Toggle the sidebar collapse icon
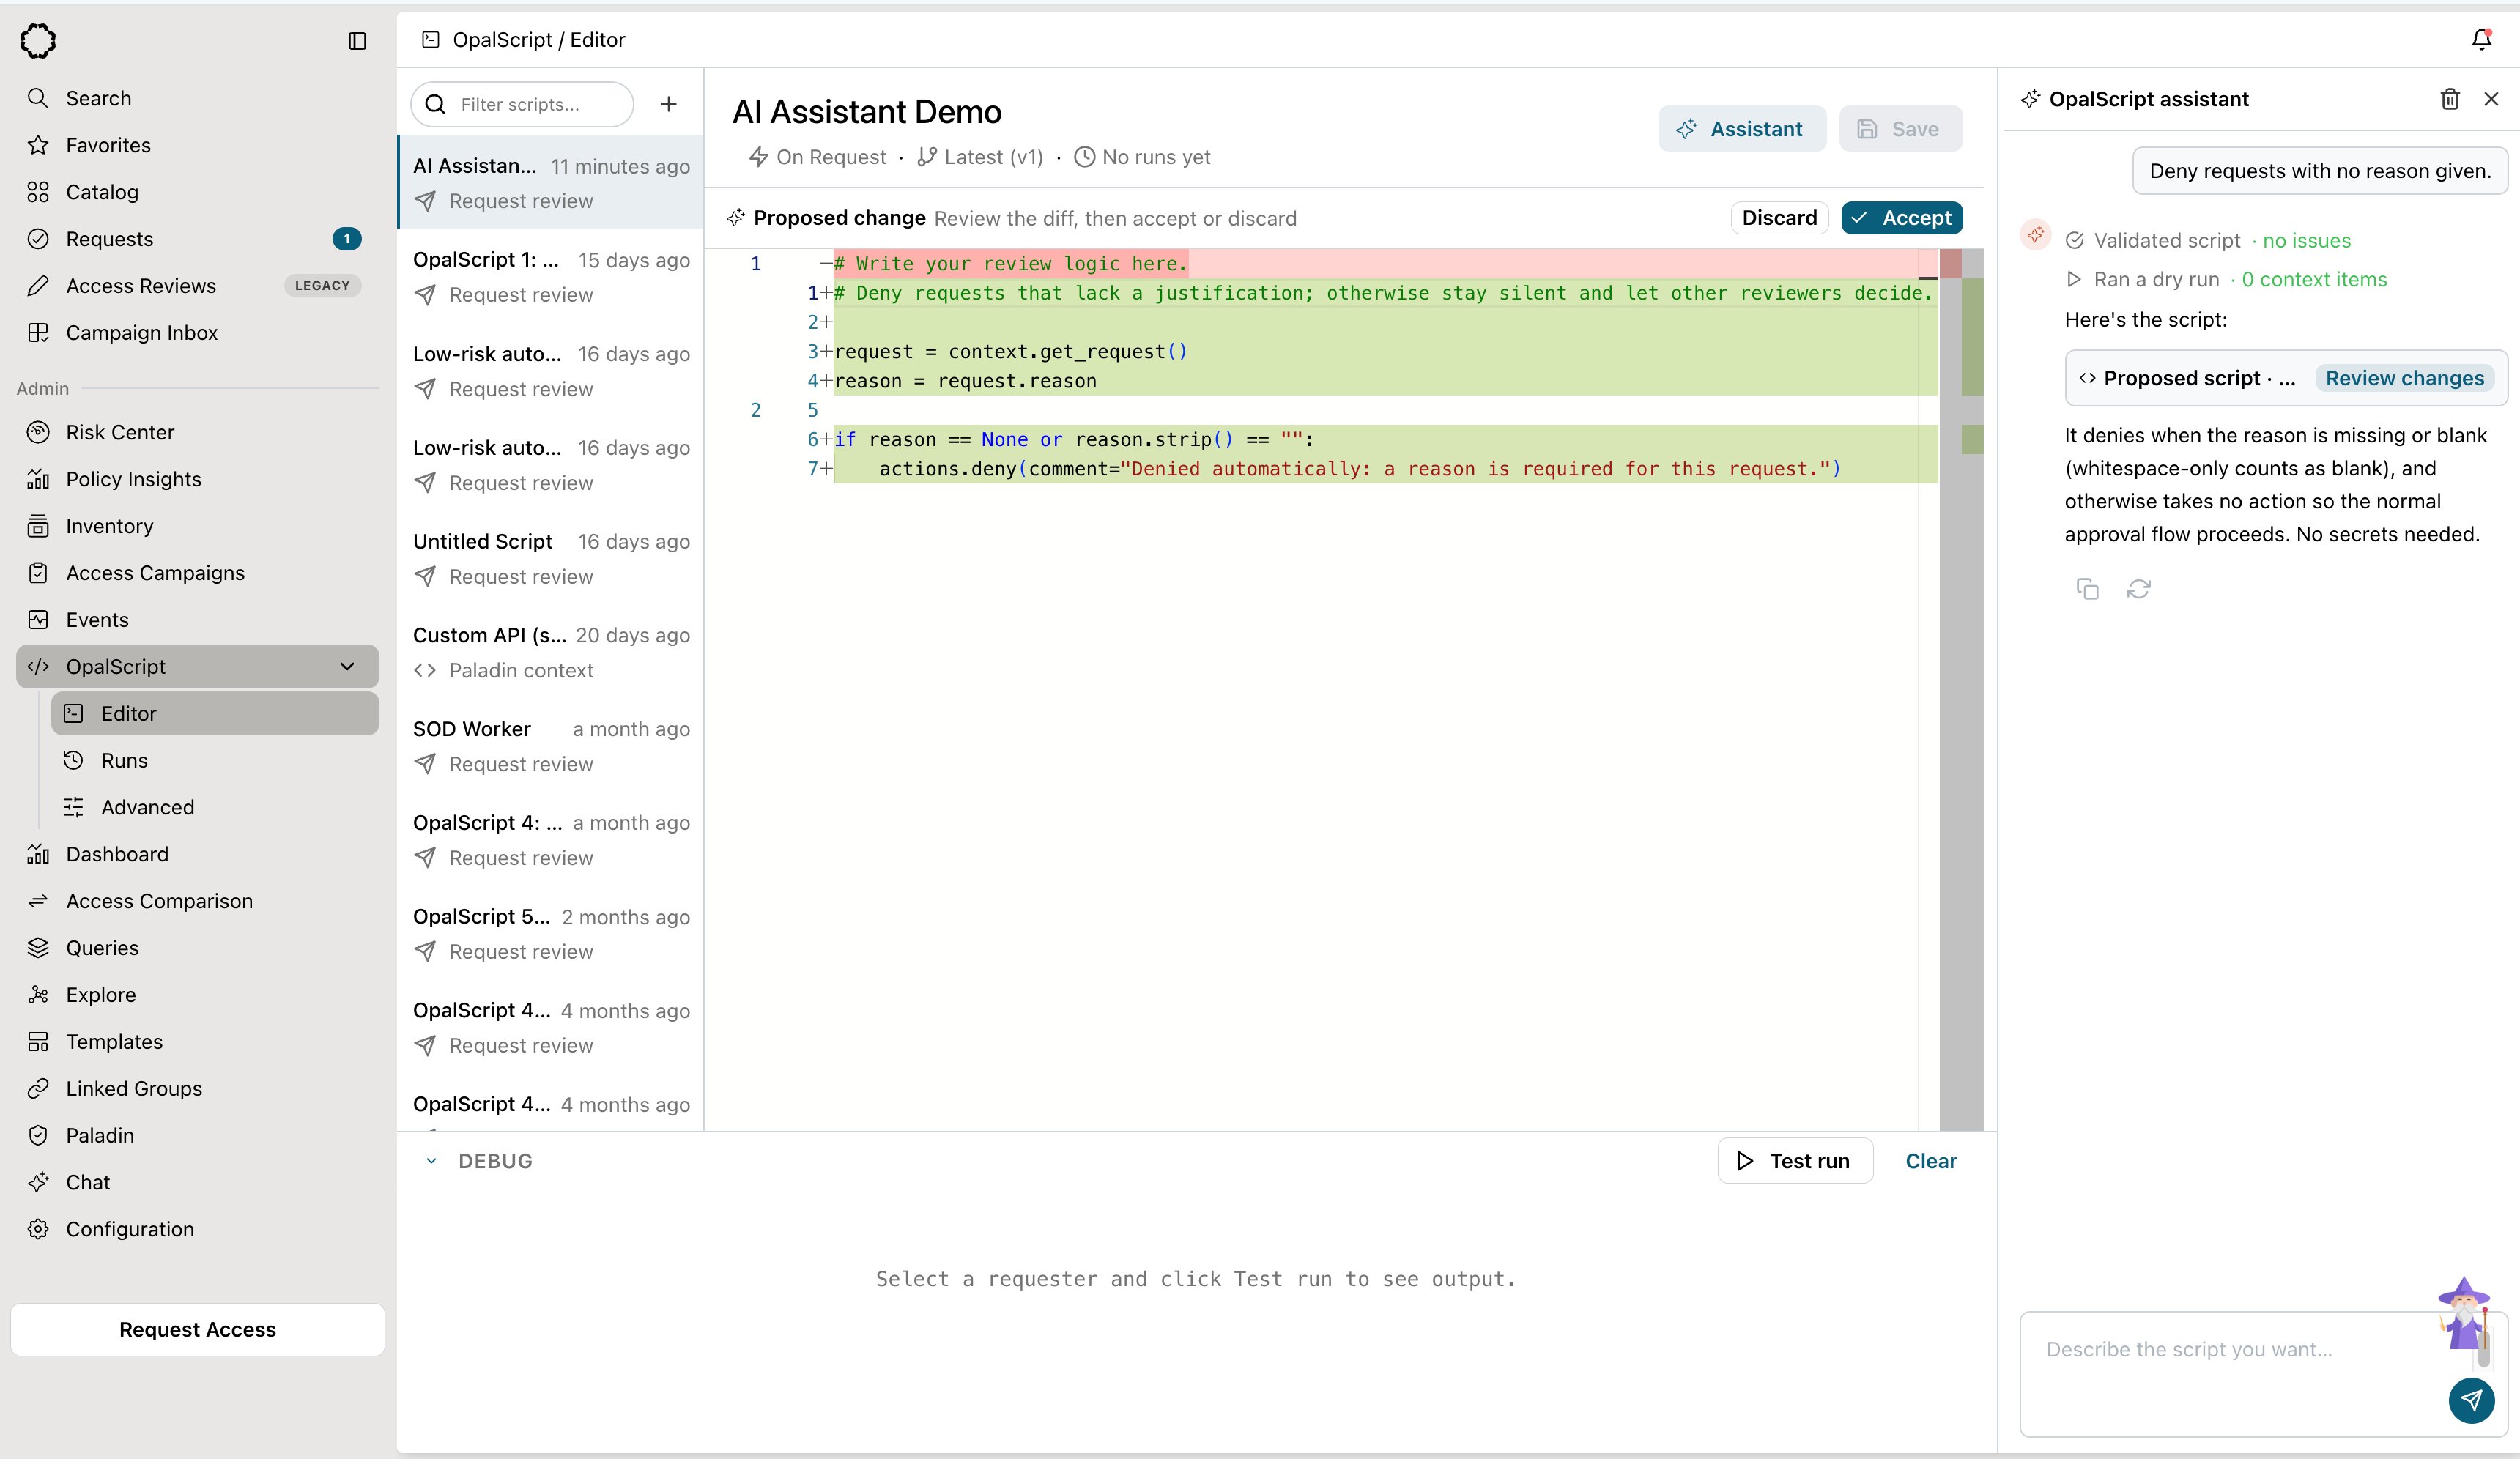The height and width of the screenshot is (1459, 2520). click(x=357, y=41)
